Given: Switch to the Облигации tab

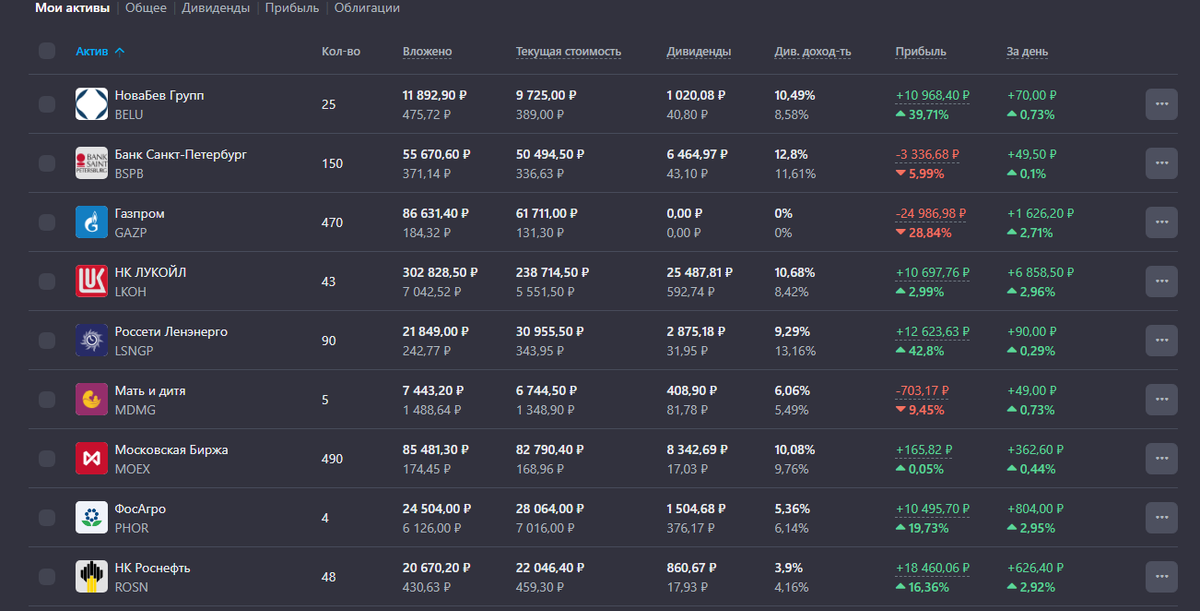Looking at the screenshot, I should point(367,8).
